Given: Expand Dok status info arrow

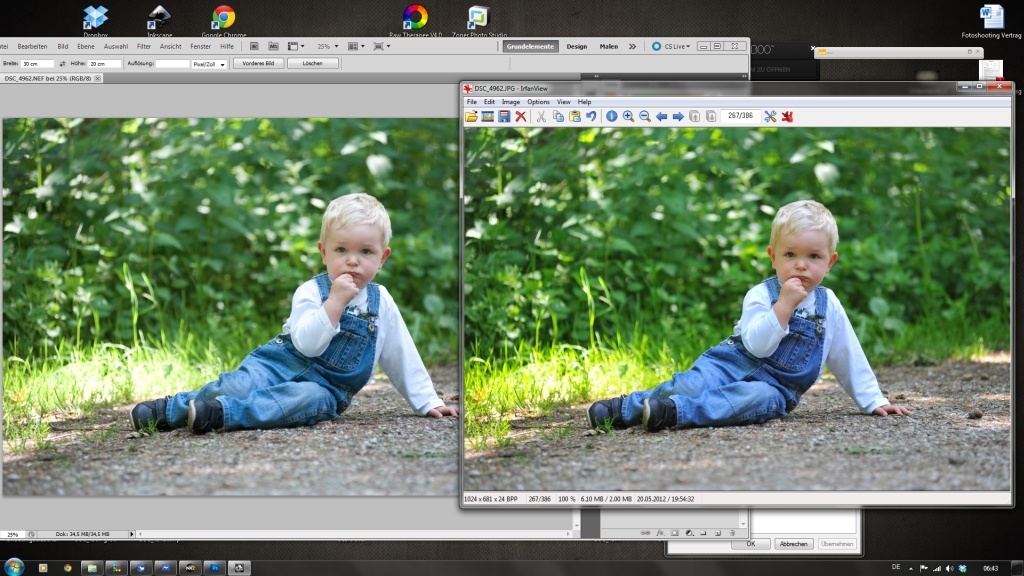Looking at the screenshot, I should click(131, 534).
